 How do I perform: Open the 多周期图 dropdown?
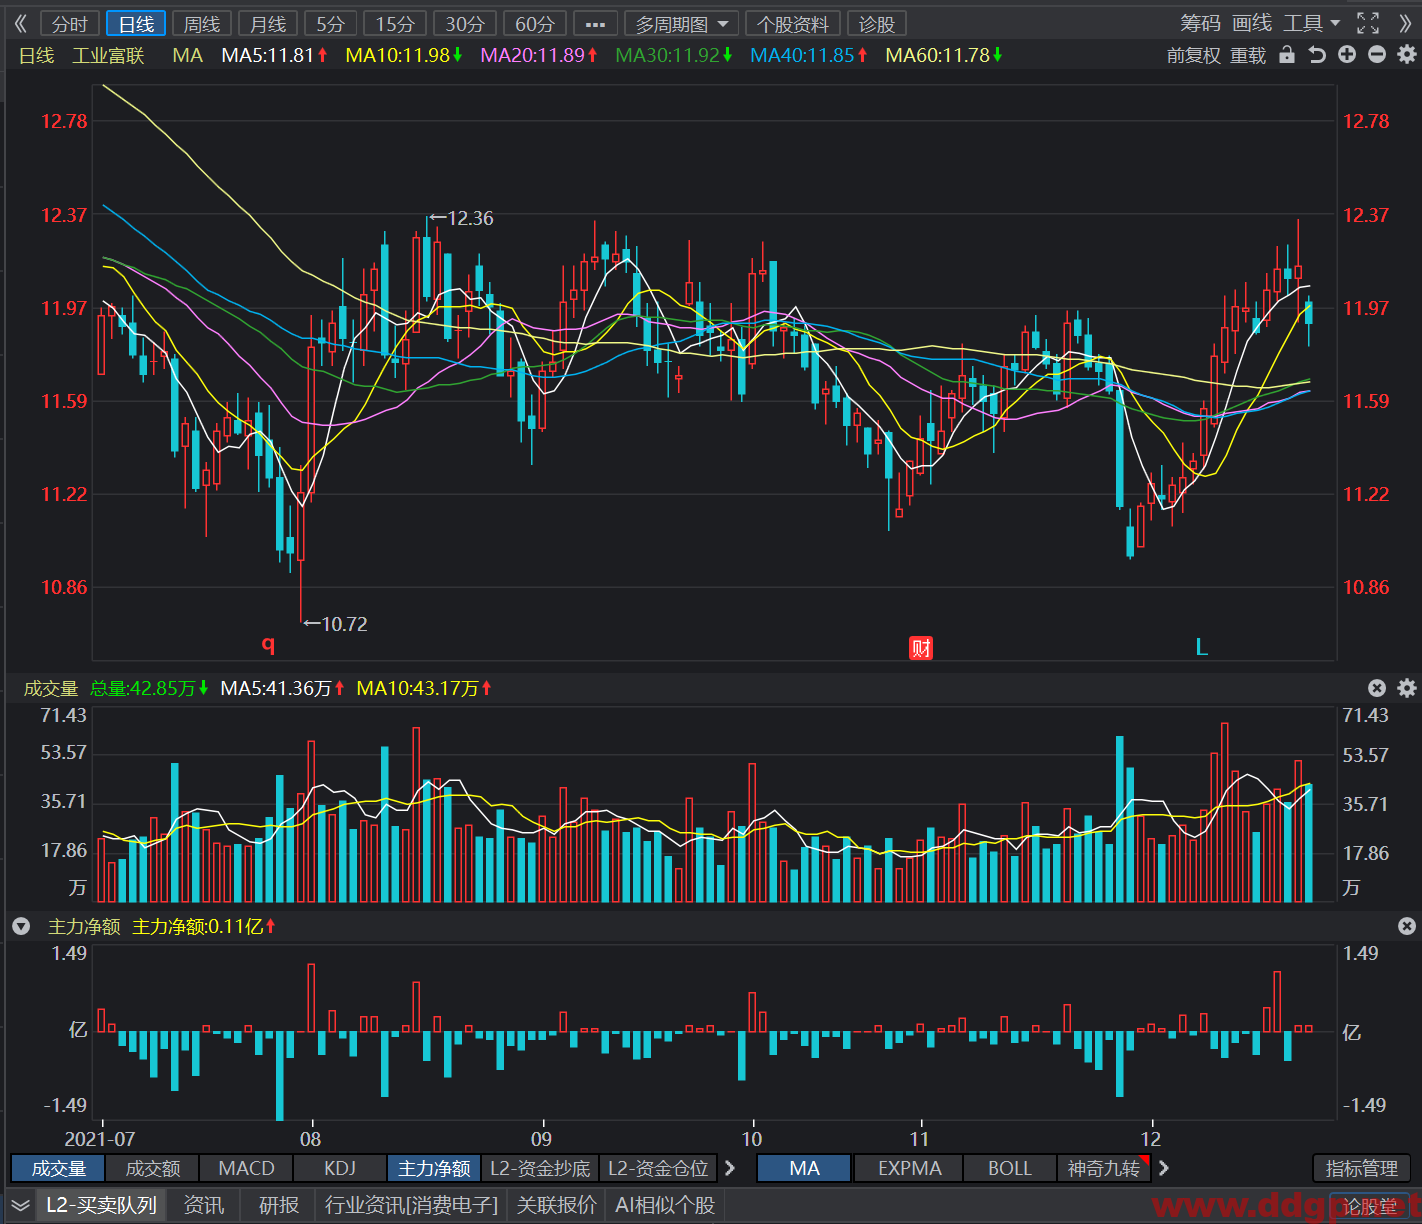coord(681,24)
